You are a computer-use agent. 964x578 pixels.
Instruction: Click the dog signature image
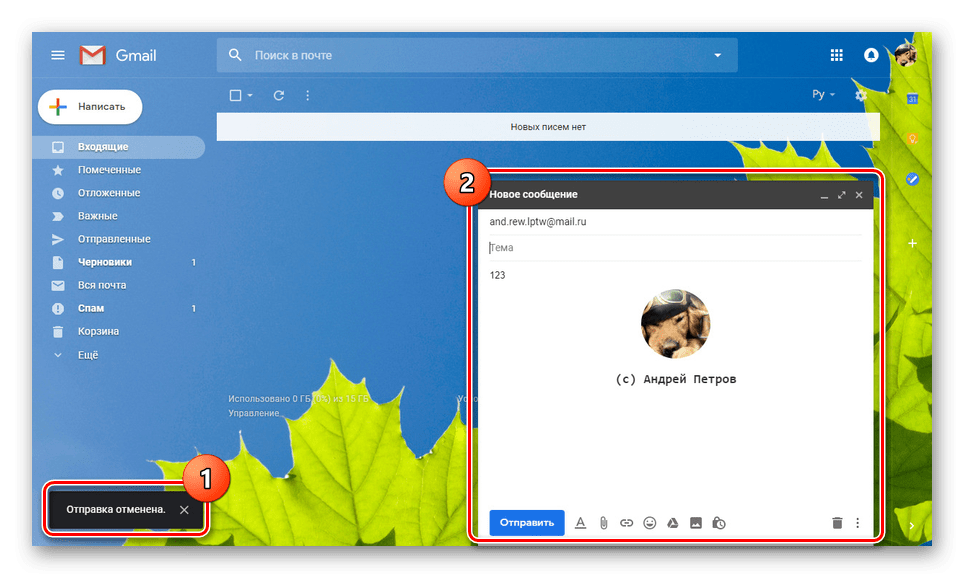[x=675, y=323]
